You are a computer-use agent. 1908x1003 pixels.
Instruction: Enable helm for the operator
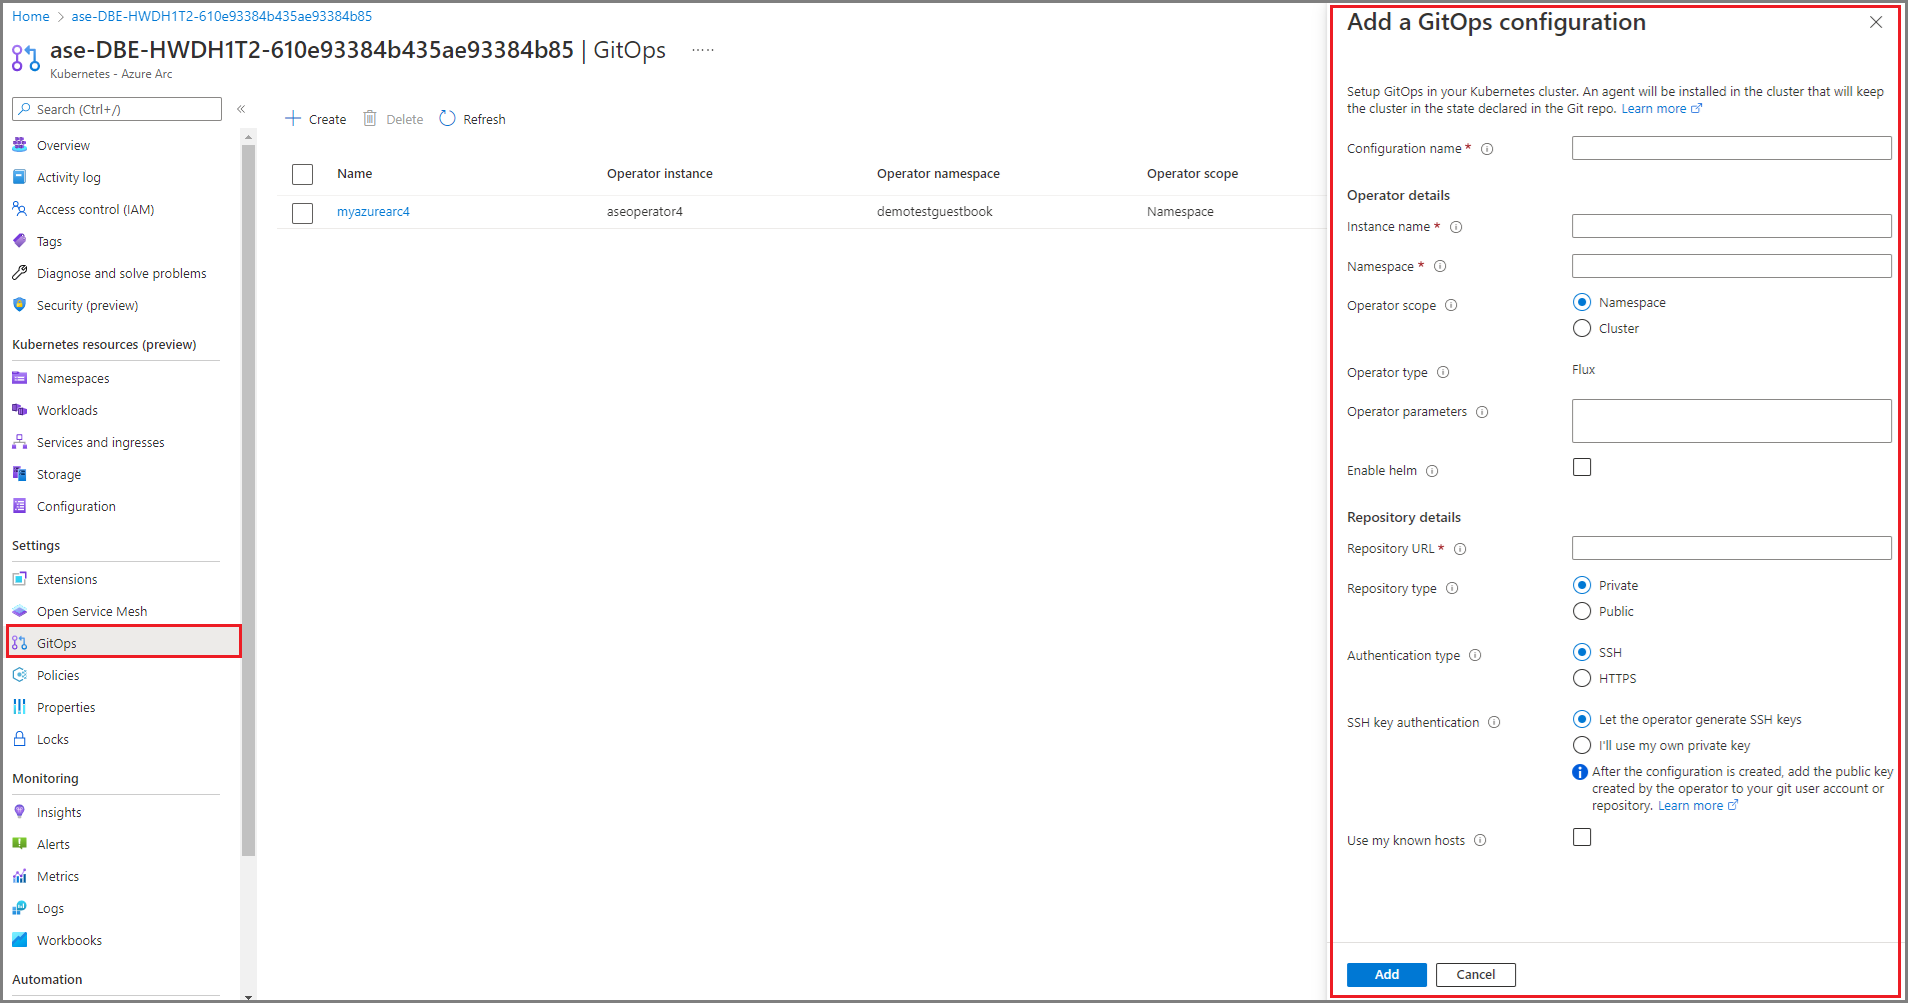(x=1581, y=466)
